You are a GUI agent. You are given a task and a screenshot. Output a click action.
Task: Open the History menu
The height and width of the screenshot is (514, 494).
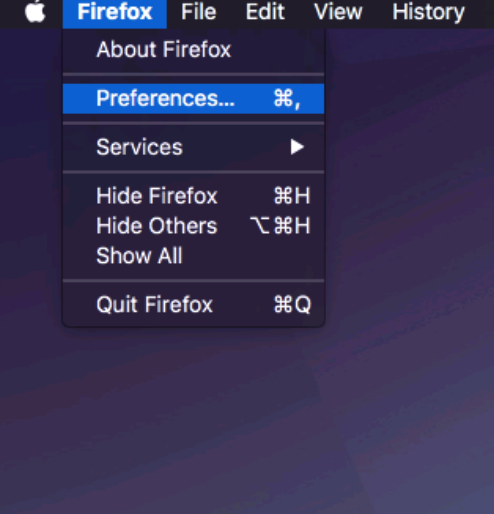(428, 13)
